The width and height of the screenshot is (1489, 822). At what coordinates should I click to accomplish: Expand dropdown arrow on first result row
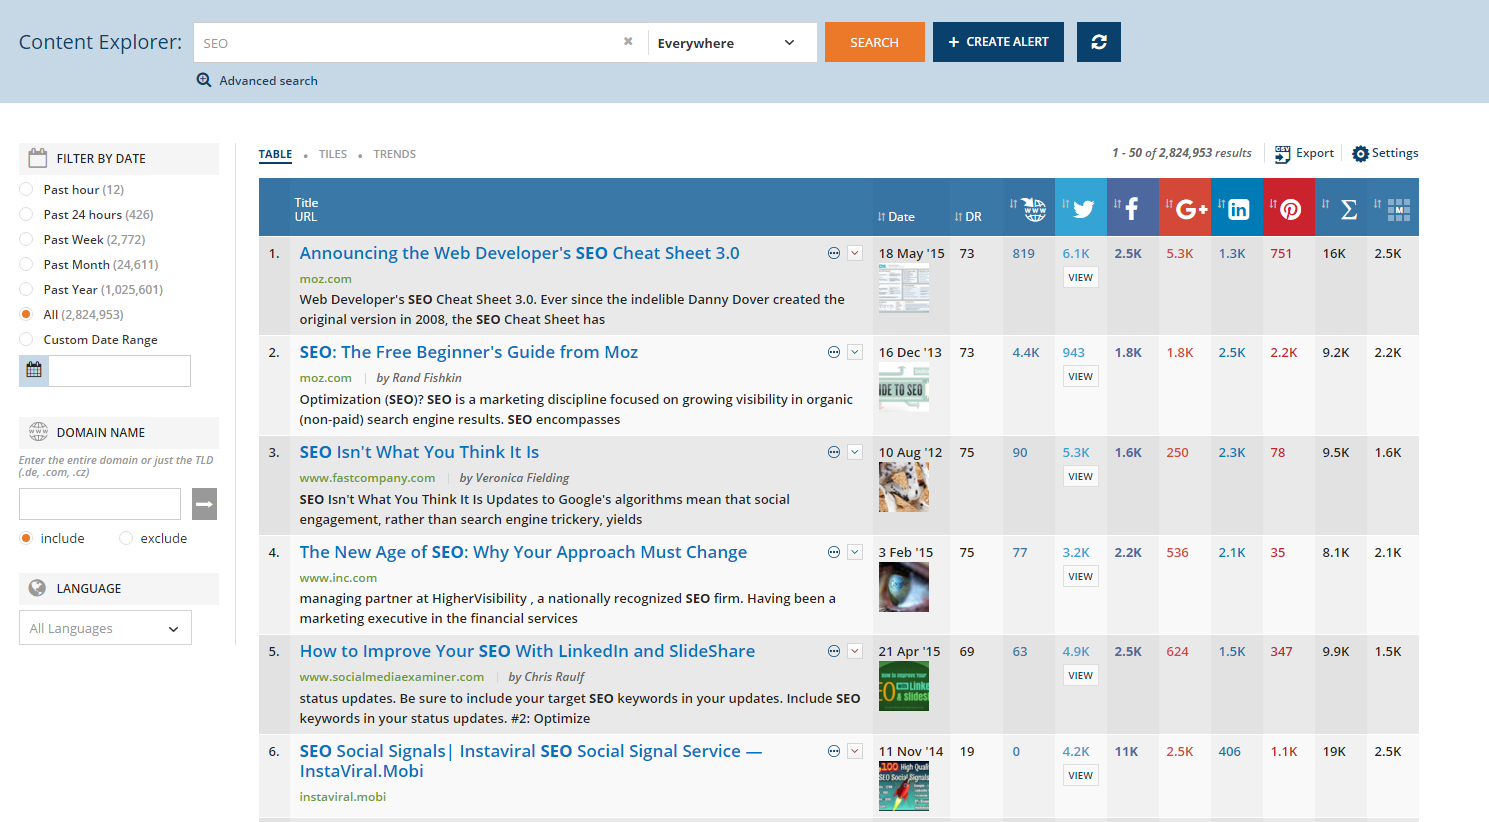click(x=855, y=253)
